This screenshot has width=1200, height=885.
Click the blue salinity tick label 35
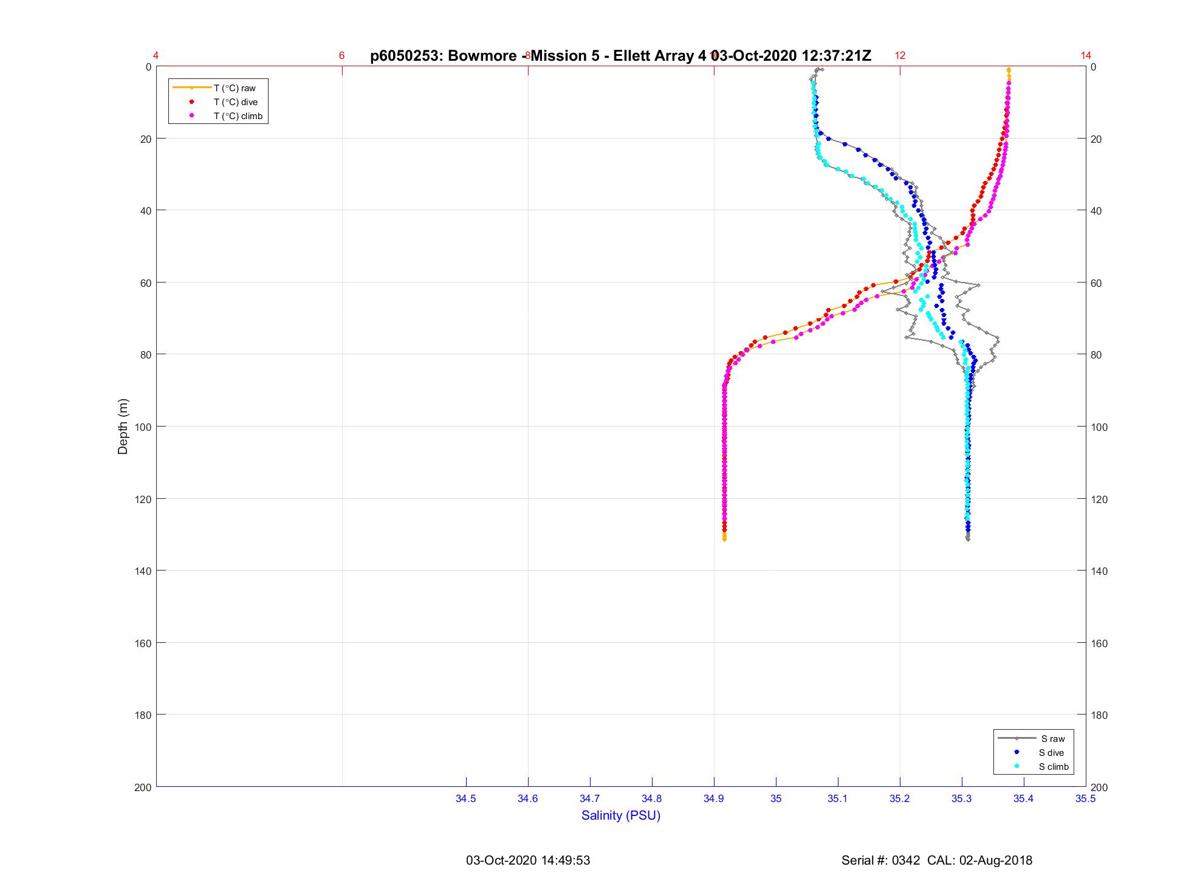tap(776, 799)
